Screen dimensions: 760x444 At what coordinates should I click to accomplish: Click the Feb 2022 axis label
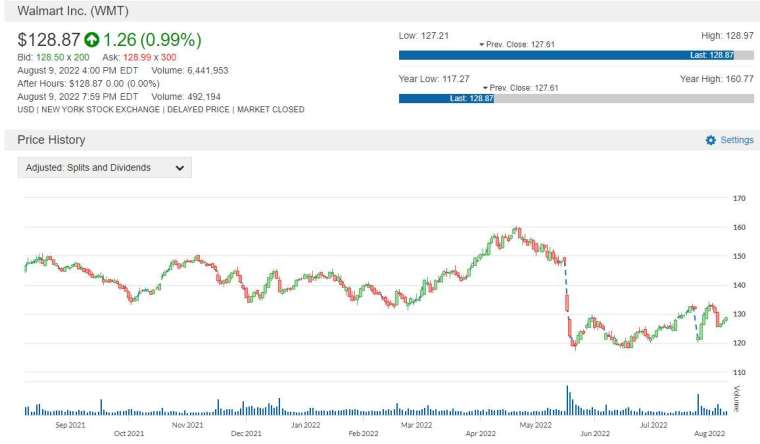click(364, 433)
